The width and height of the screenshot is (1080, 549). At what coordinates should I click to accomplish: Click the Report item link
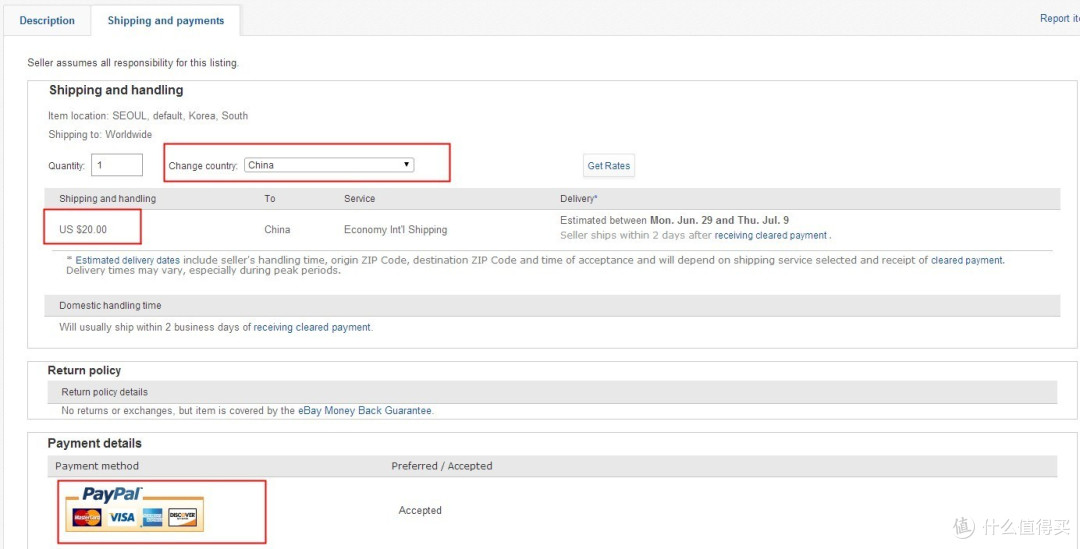1059,19
